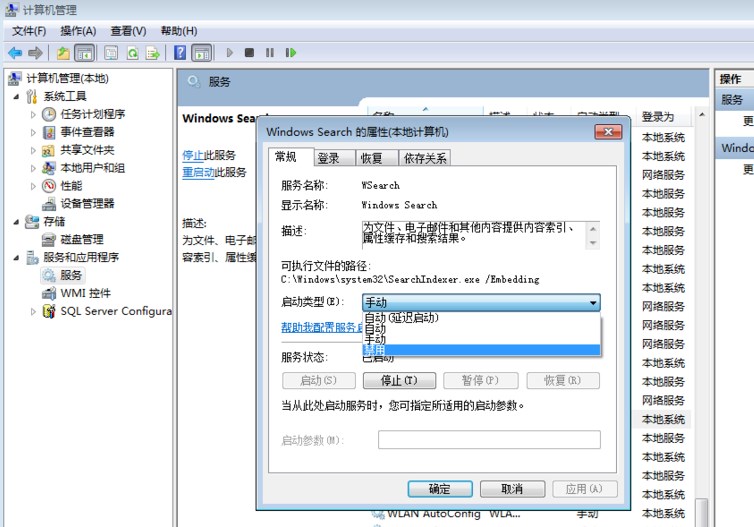Open the 帮助(H) menu
Screen dimensions: 754x527
[178, 31]
